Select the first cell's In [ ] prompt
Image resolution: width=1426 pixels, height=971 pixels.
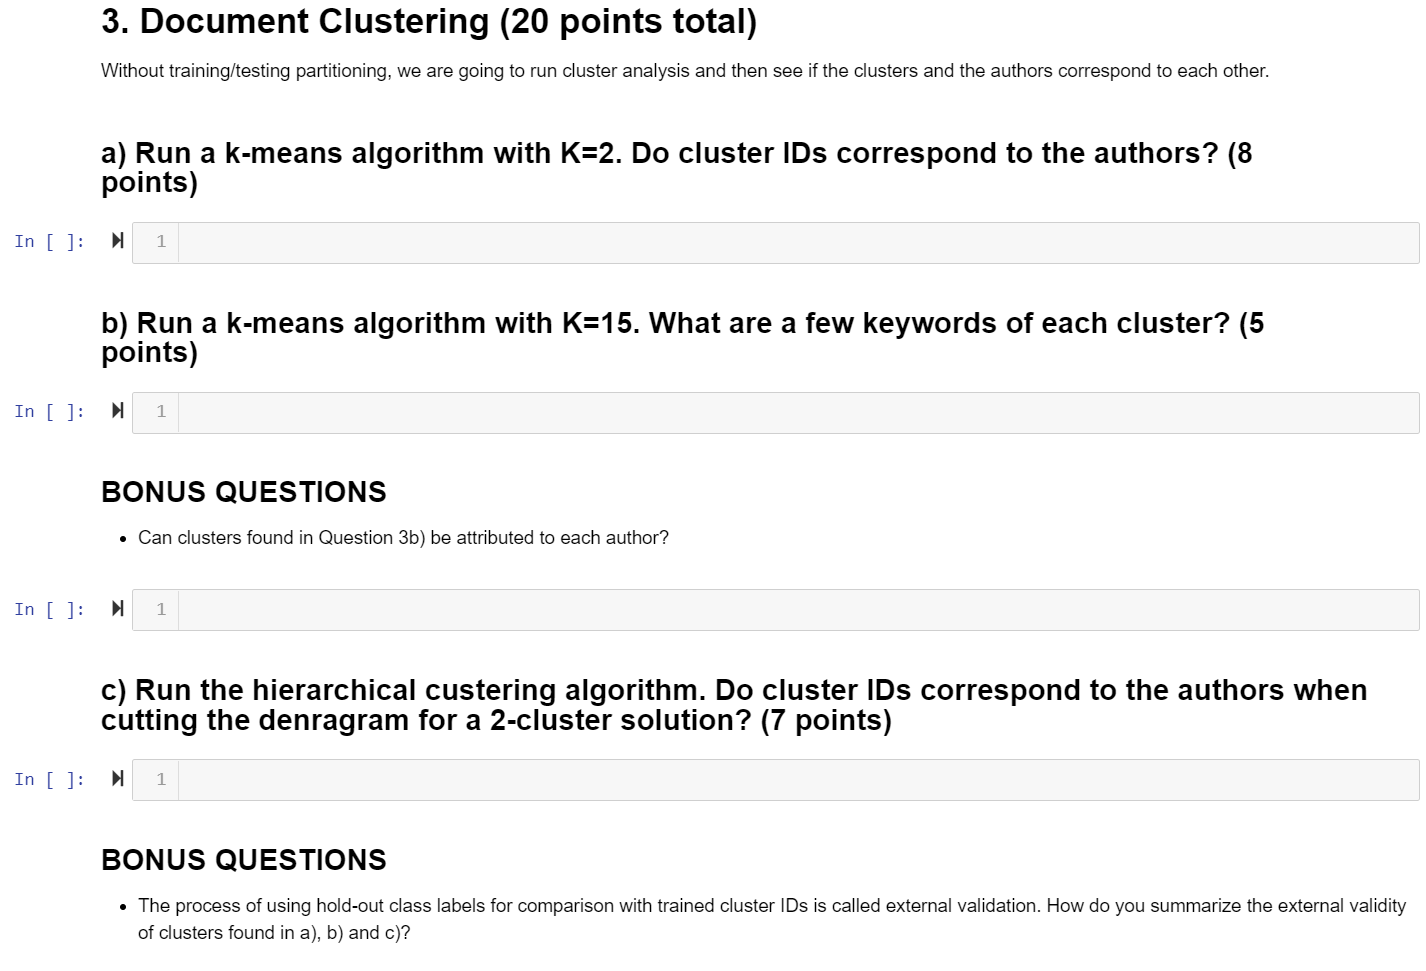point(49,240)
